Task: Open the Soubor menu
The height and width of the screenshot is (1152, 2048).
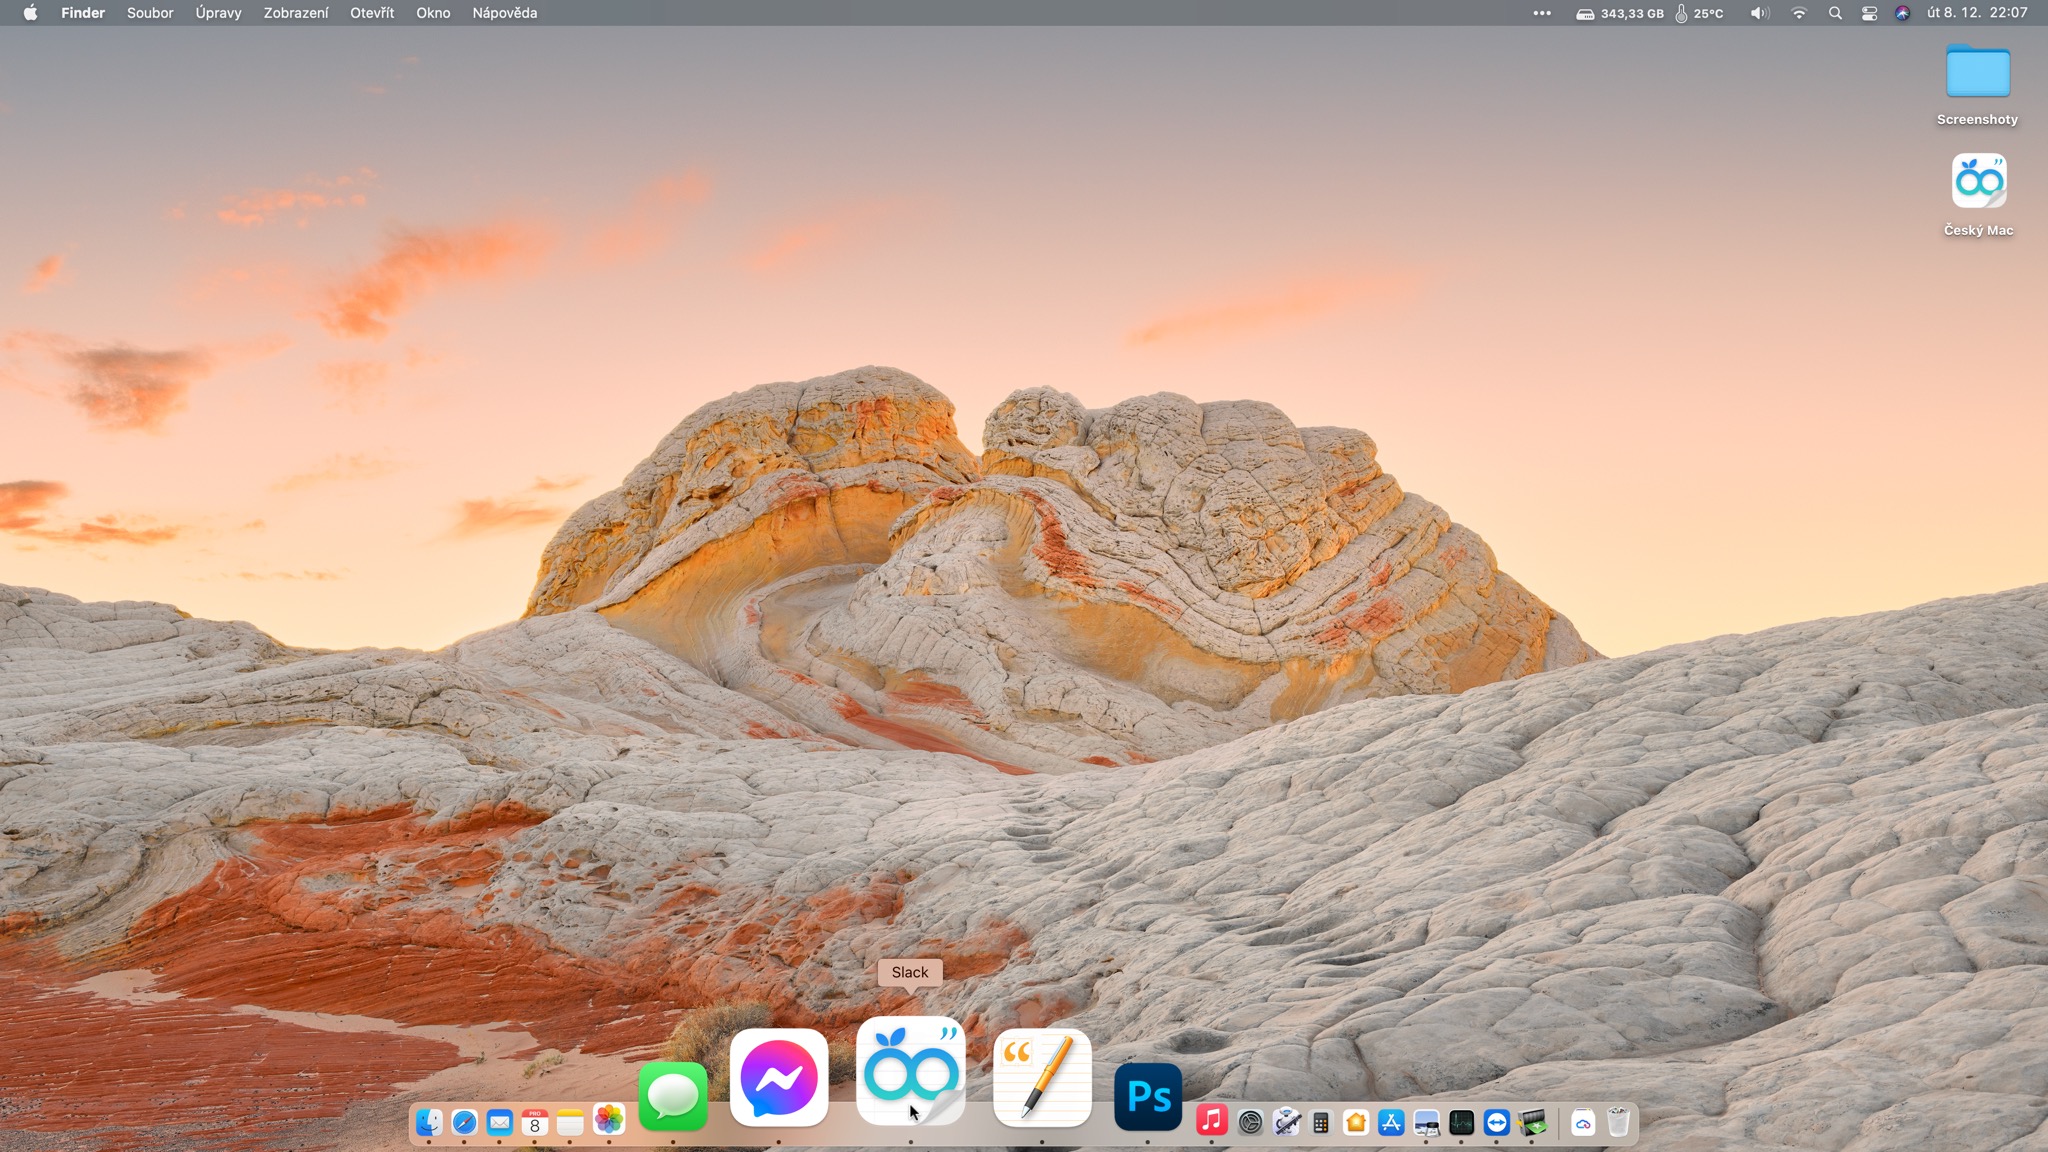Action: [150, 13]
